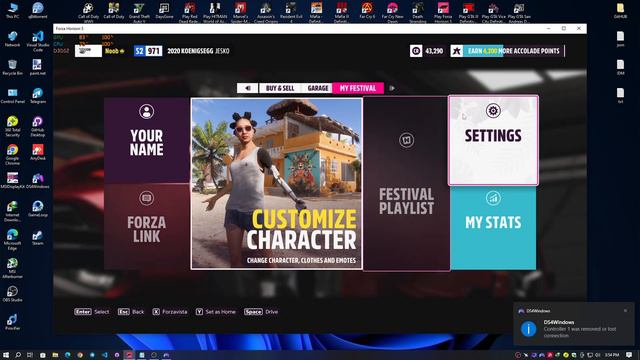Viewport: 640px width, 360px height.
Task: Open MSI Afterburner desktop icon
Action: coord(13,267)
